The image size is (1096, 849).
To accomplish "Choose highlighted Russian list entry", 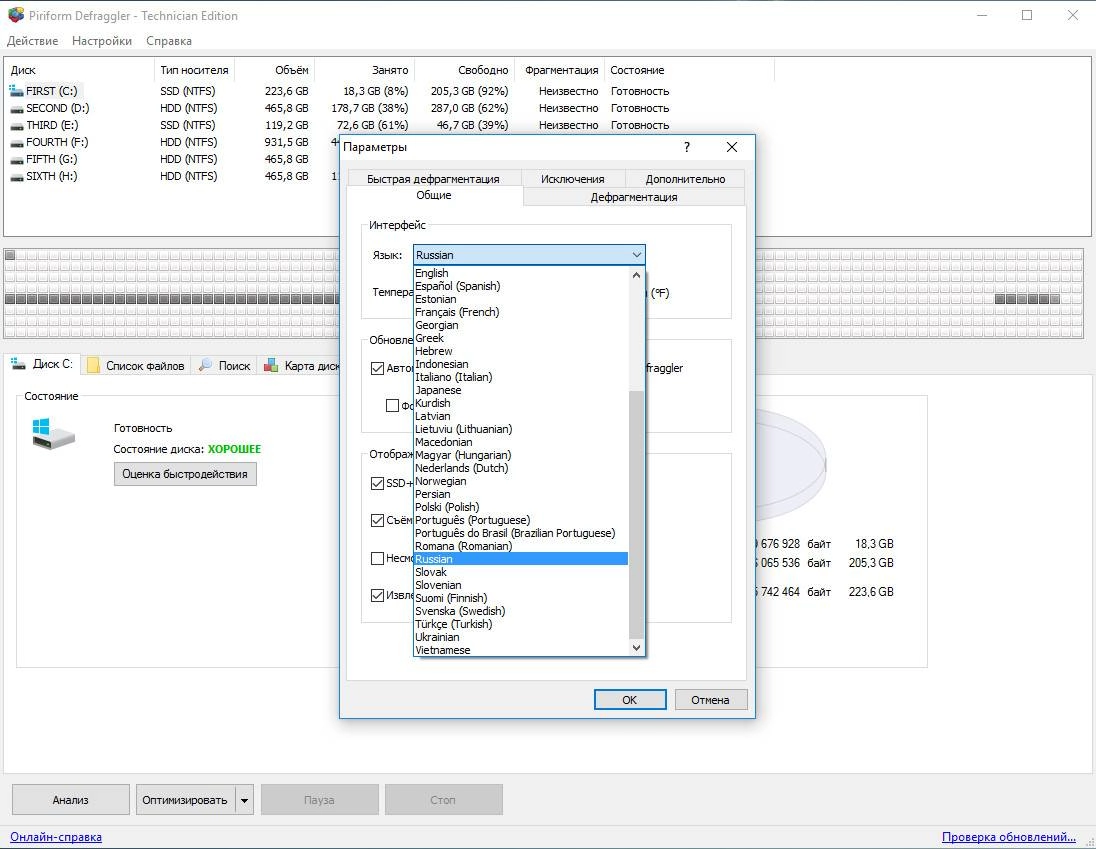I will pyautogui.click(x=521, y=559).
